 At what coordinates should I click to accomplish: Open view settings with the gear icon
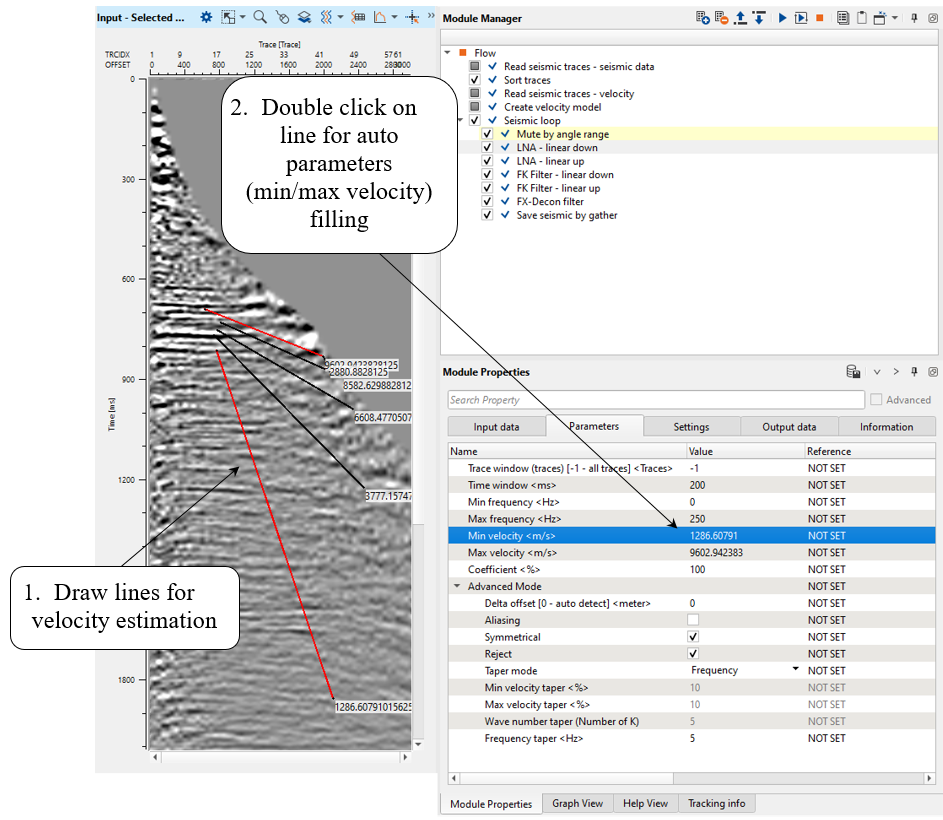[206, 17]
